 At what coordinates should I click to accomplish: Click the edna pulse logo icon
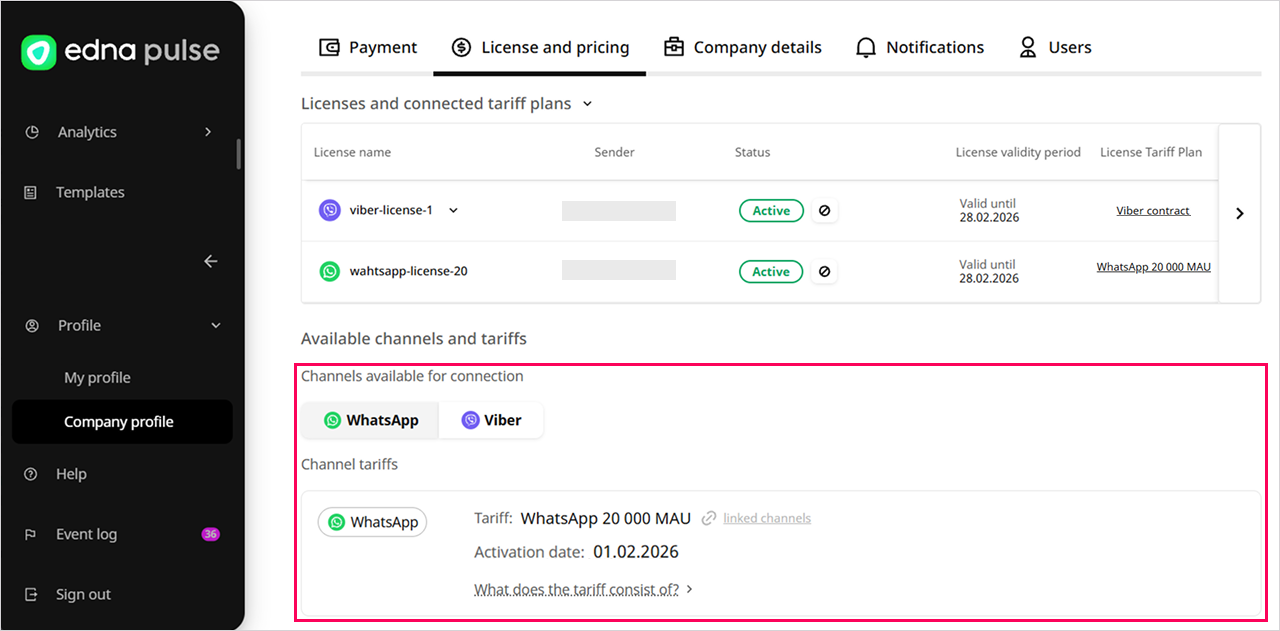(x=39, y=52)
